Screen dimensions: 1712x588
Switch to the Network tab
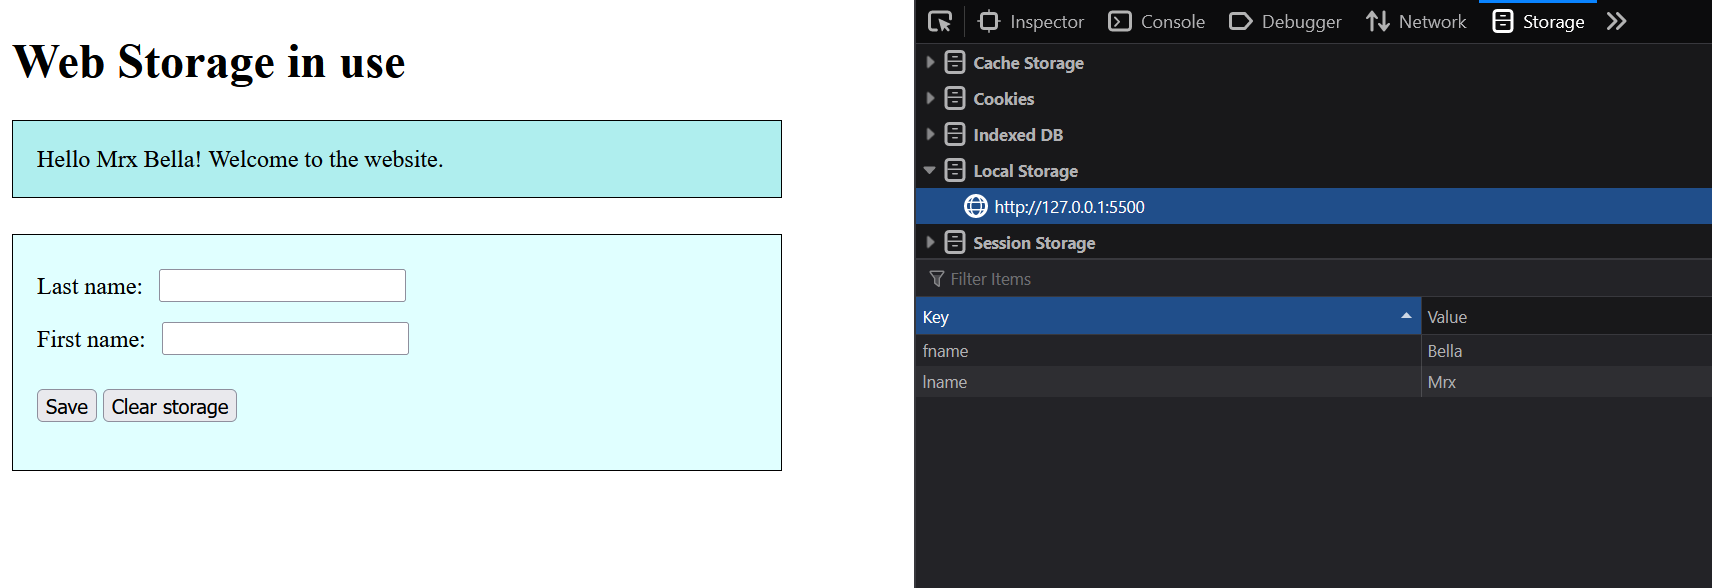(1416, 21)
